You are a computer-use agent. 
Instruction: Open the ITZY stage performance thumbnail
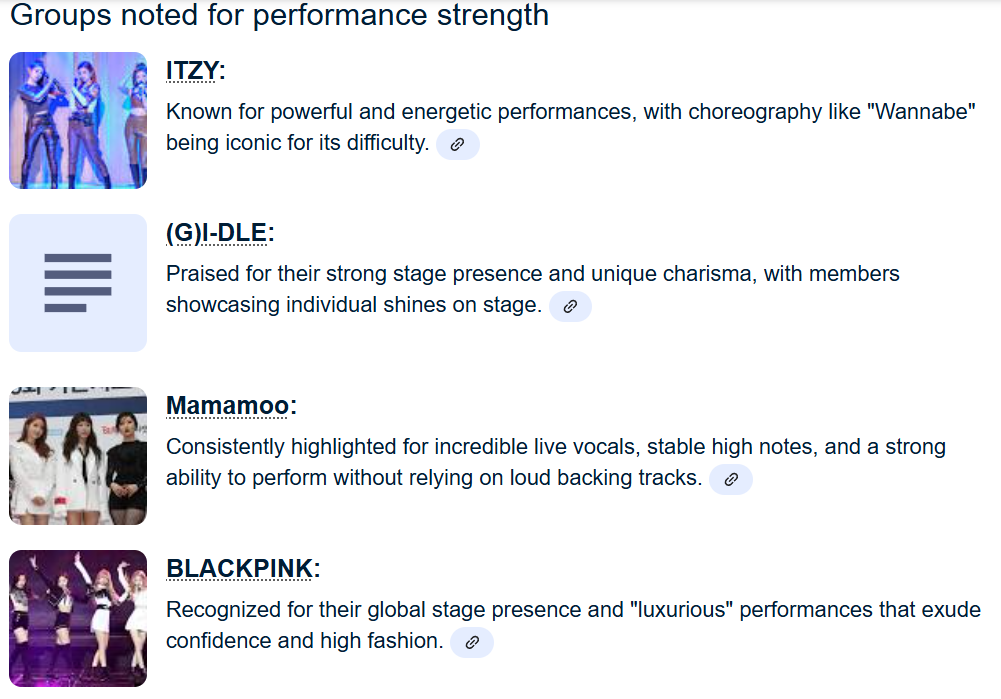(x=78, y=120)
